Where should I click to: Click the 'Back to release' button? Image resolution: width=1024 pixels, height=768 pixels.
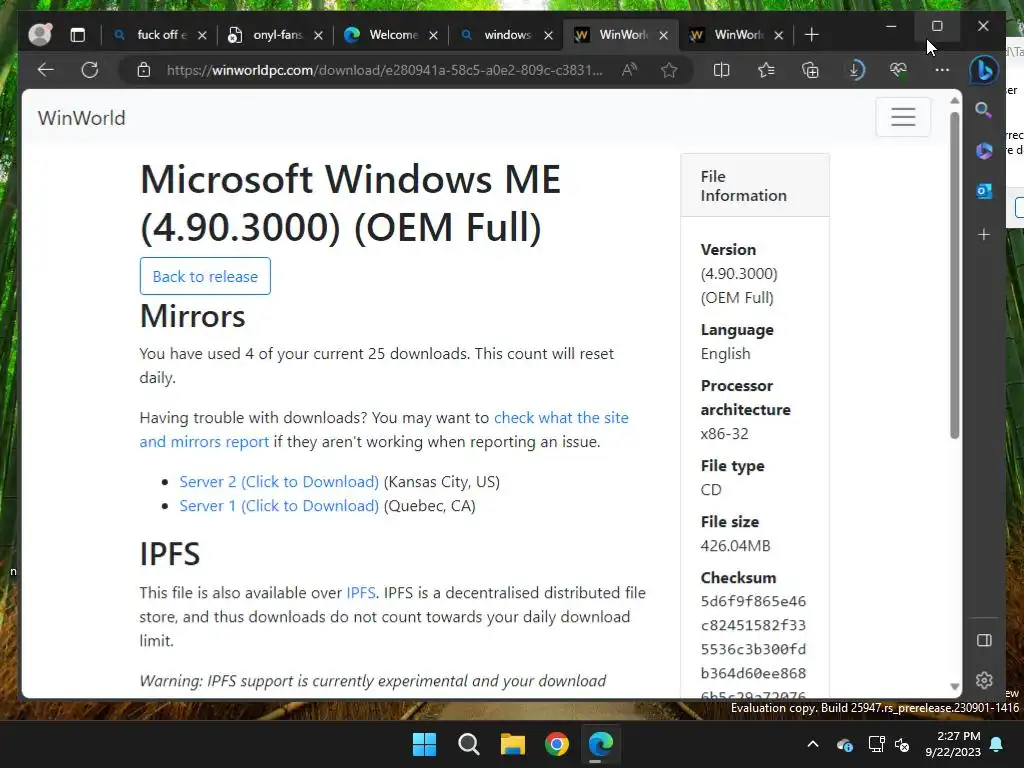205,276
